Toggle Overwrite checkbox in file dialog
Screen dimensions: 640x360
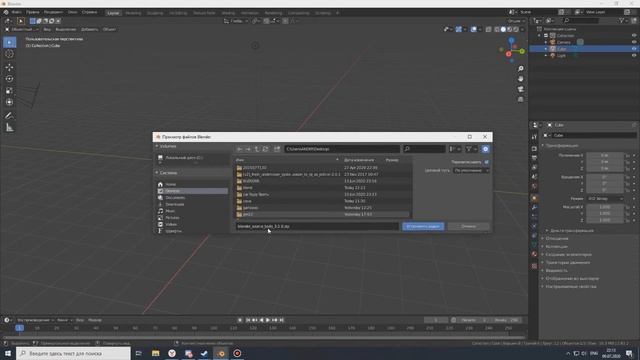tap(486, 162)
